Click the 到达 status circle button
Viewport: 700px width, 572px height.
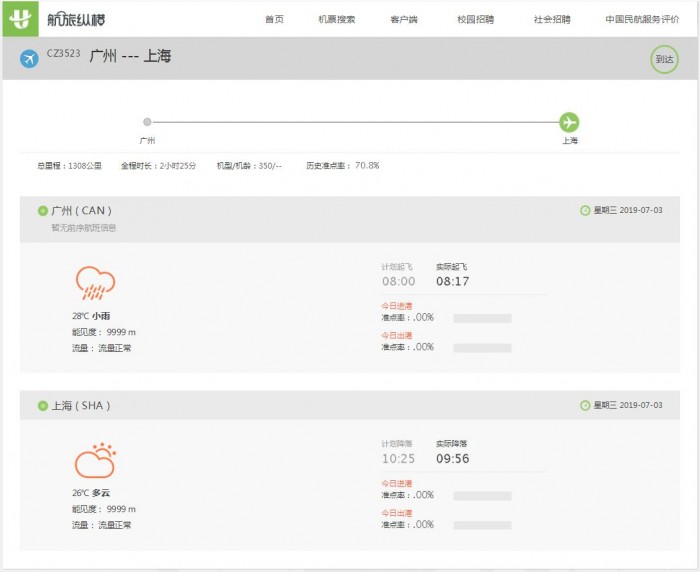coord(664,60)
